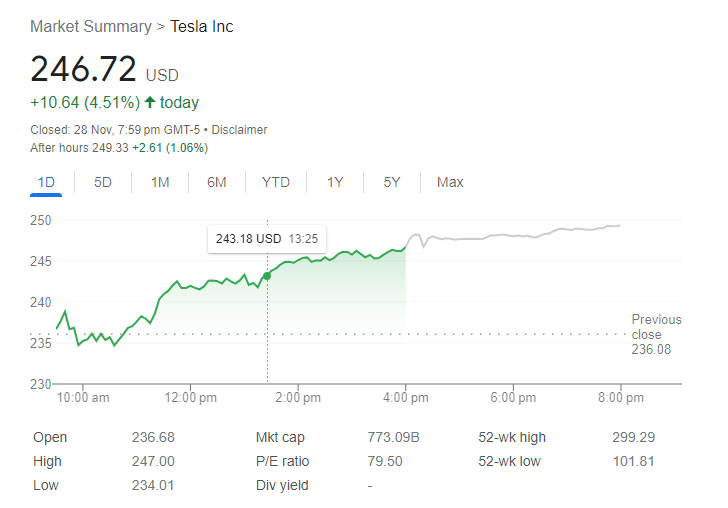The width and height of the screenshot is (728, 508).
Task: Click the Mkt cap value 773.09B
Action: pyautogui.click(x=393, y=438)
